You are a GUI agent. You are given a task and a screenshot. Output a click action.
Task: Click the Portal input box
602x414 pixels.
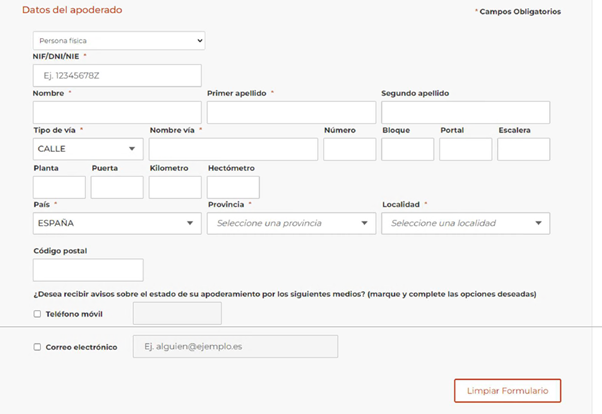[x=465, y=149]
